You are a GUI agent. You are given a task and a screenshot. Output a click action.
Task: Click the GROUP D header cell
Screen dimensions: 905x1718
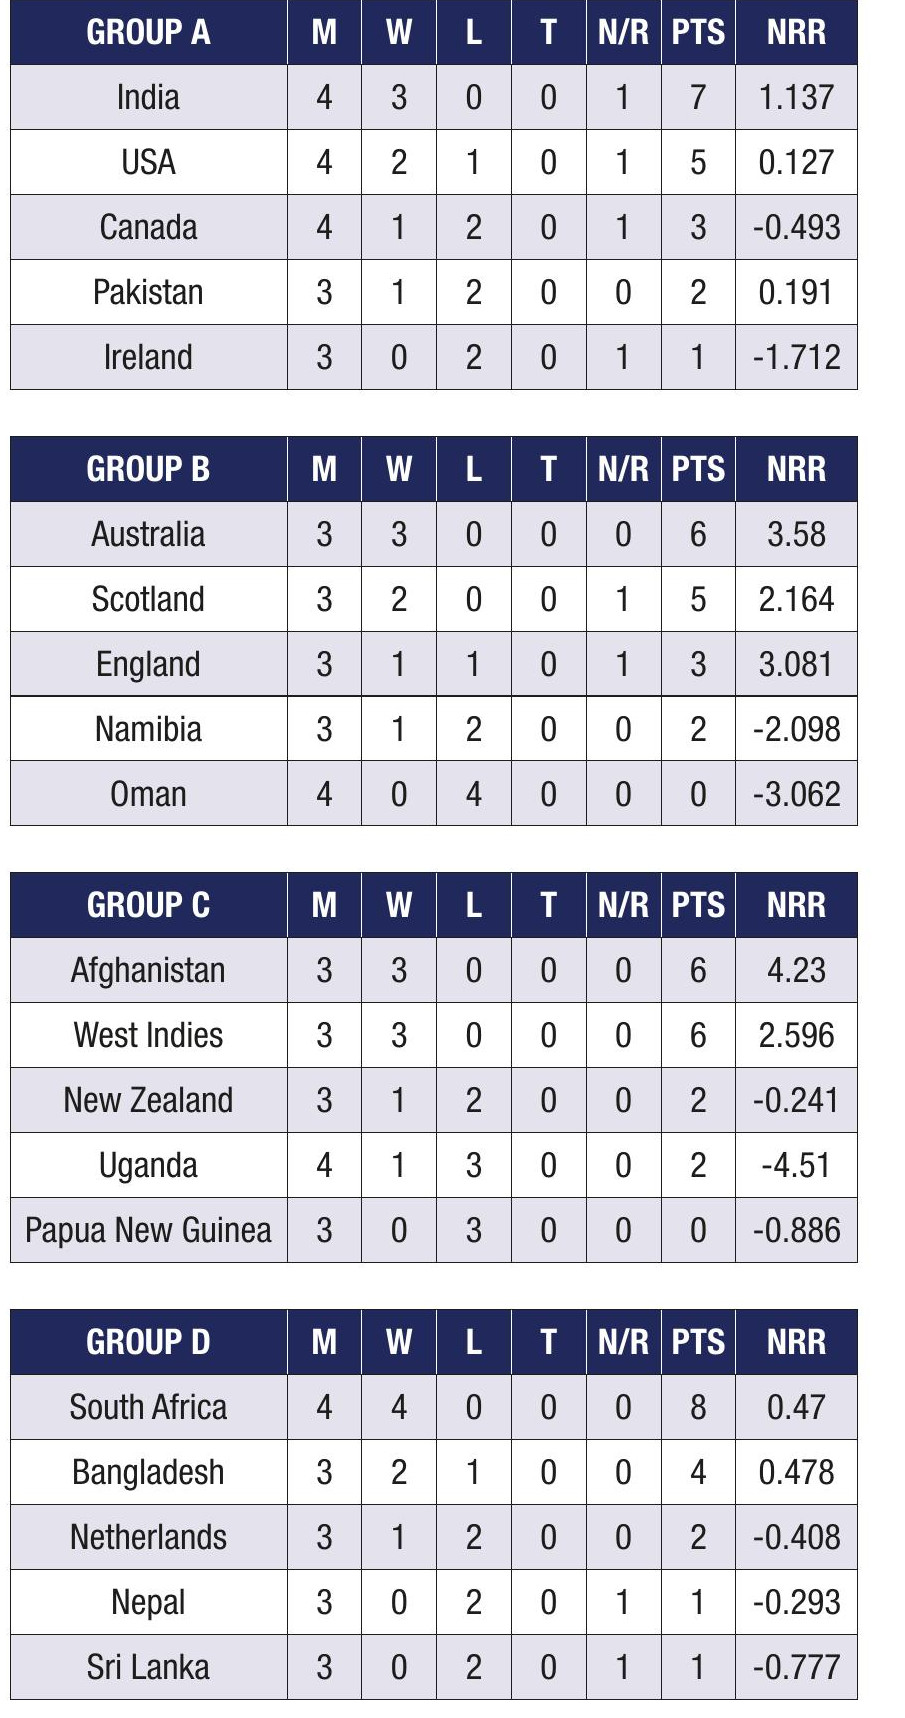[x=148, y=1342]
